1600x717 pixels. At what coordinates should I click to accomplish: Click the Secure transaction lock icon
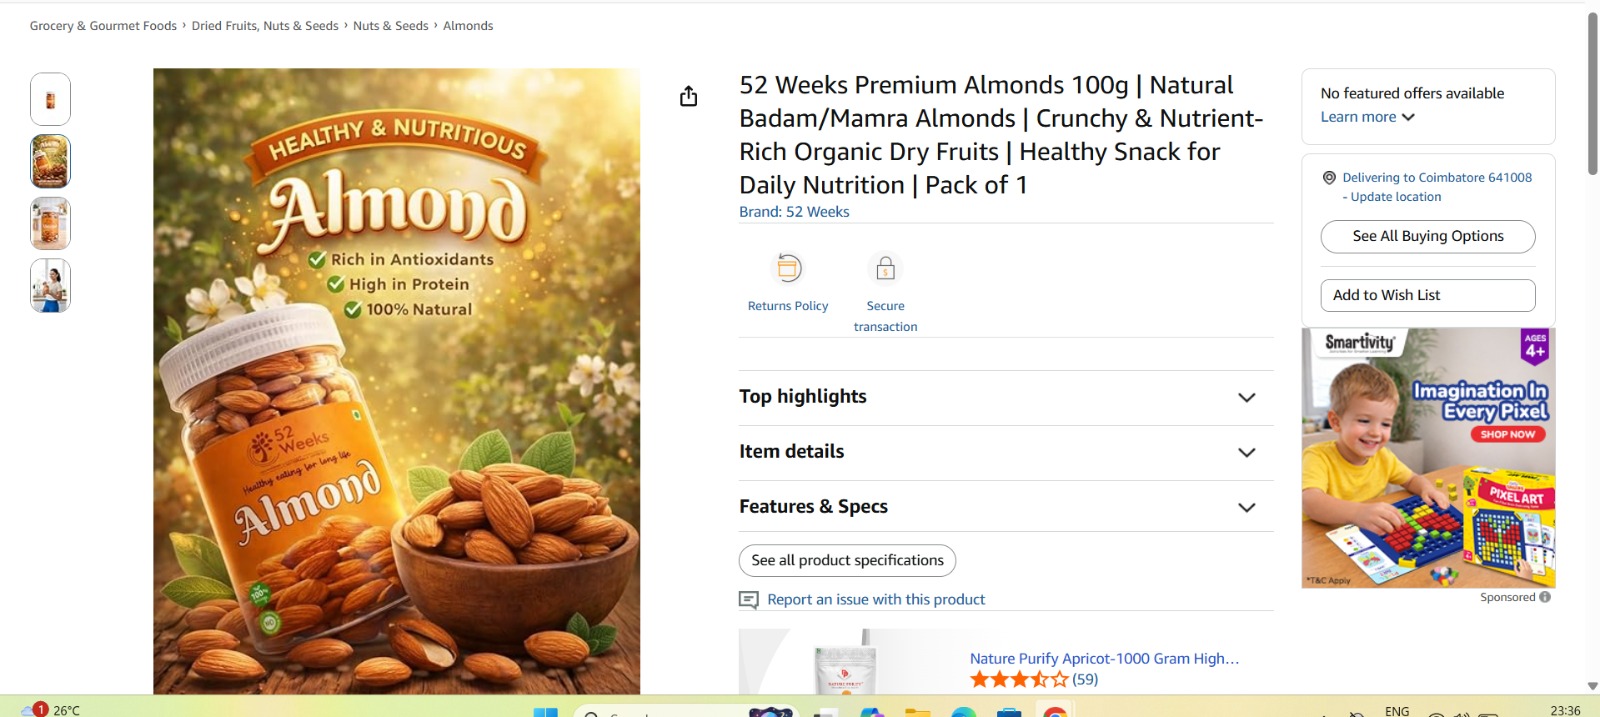885,268
